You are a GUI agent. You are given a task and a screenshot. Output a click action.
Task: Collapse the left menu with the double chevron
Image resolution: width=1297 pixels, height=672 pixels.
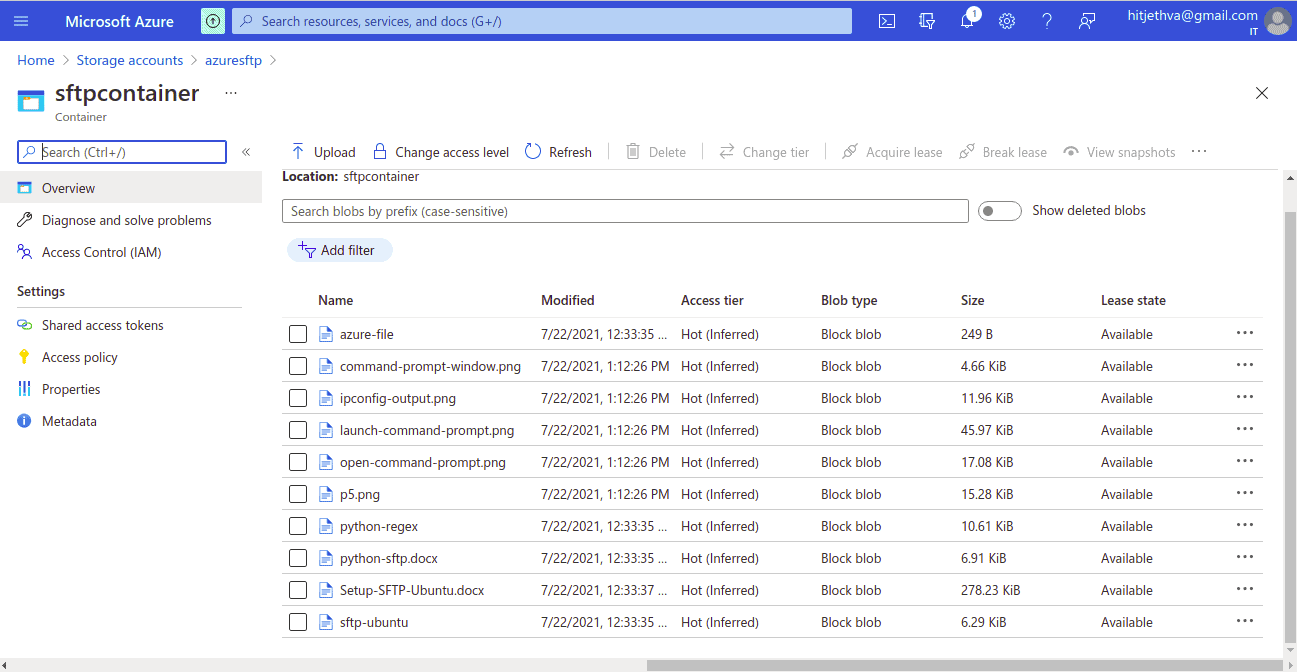tap(246, 152)
